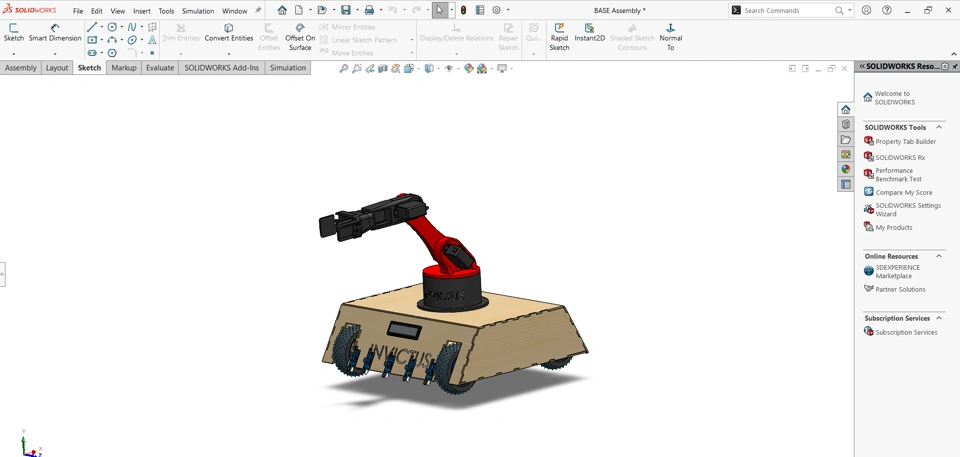960x457 pixels.
Task: Collapse the SOLIDWORKS Tools section
Action: click(939, 127)
